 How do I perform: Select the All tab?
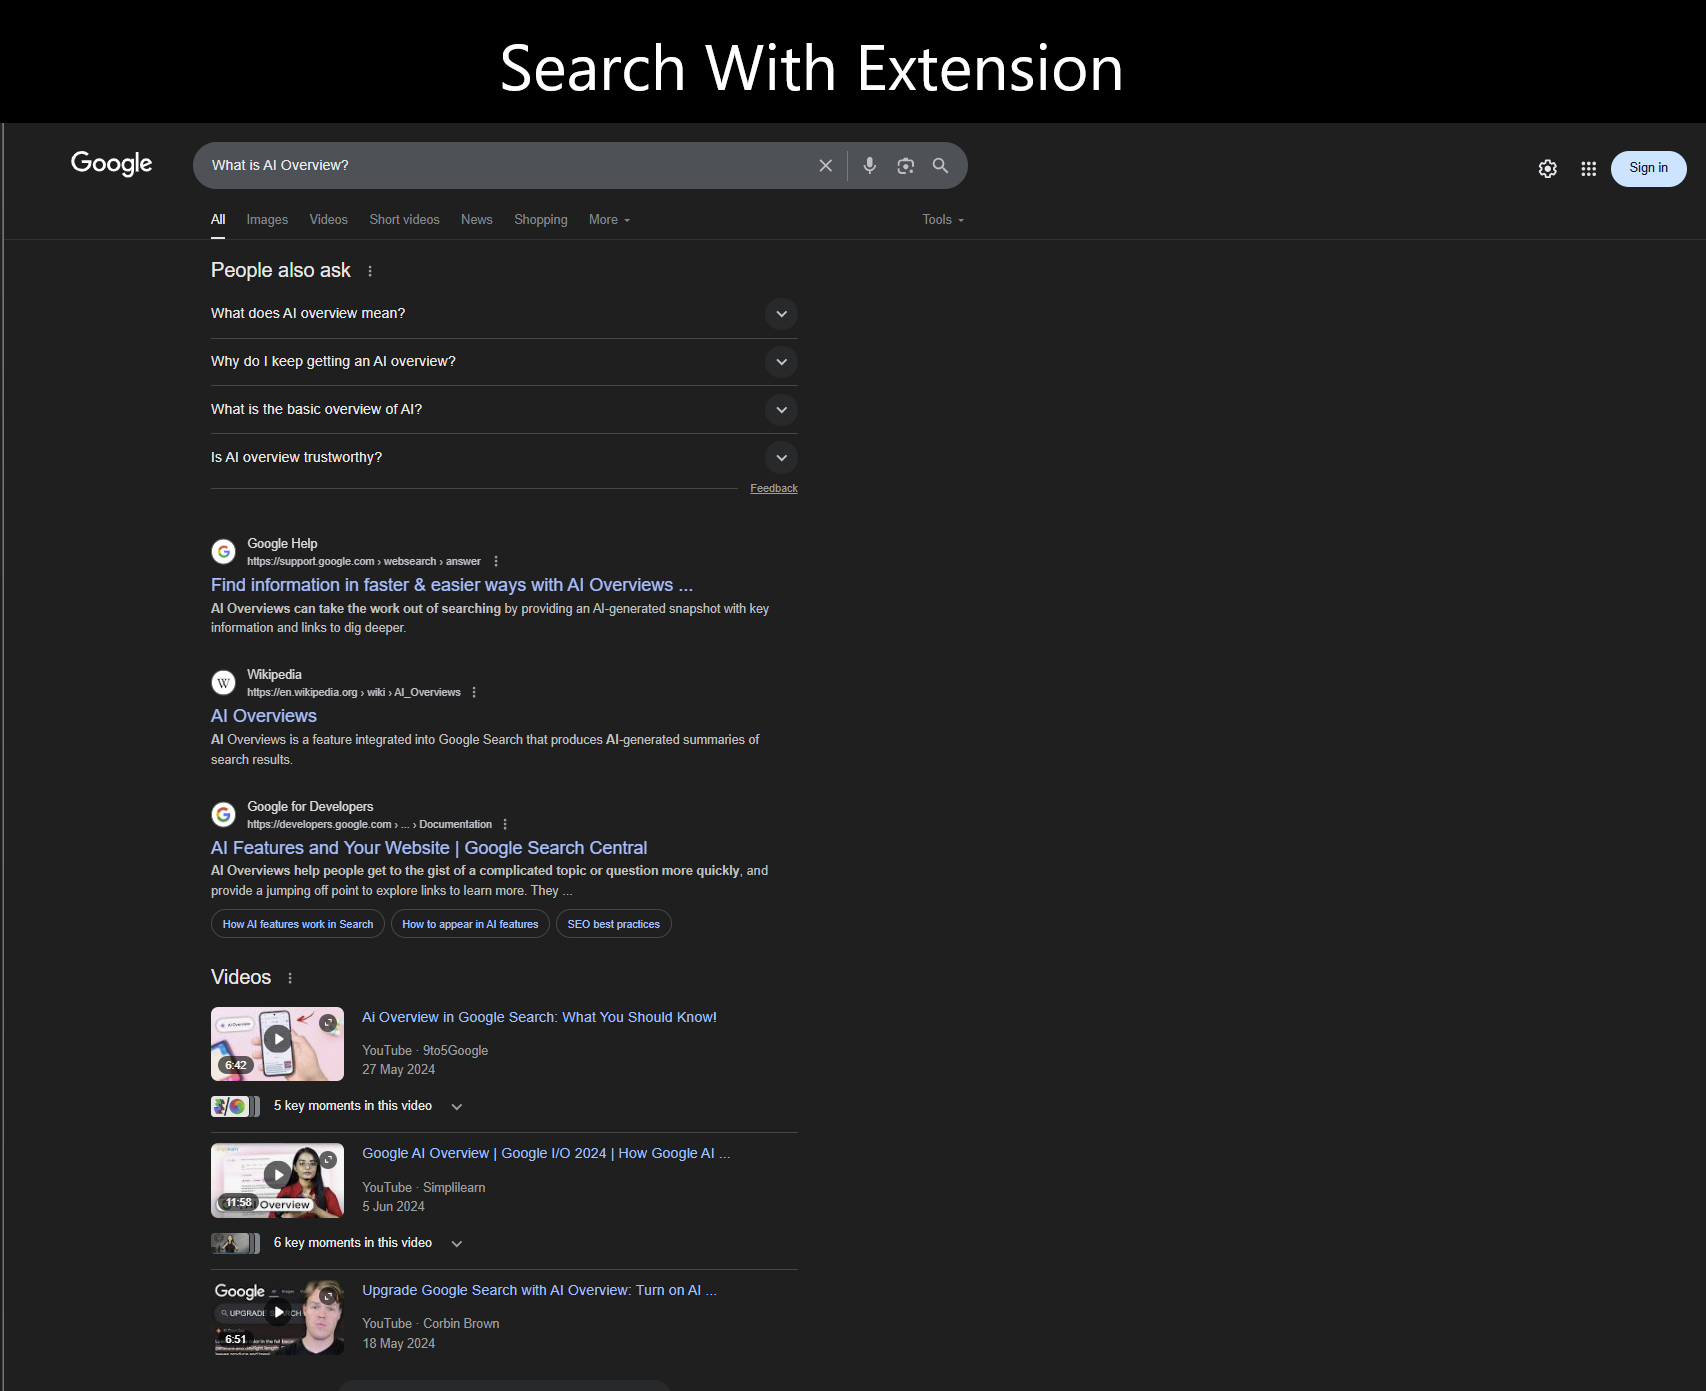click(218, 220)
